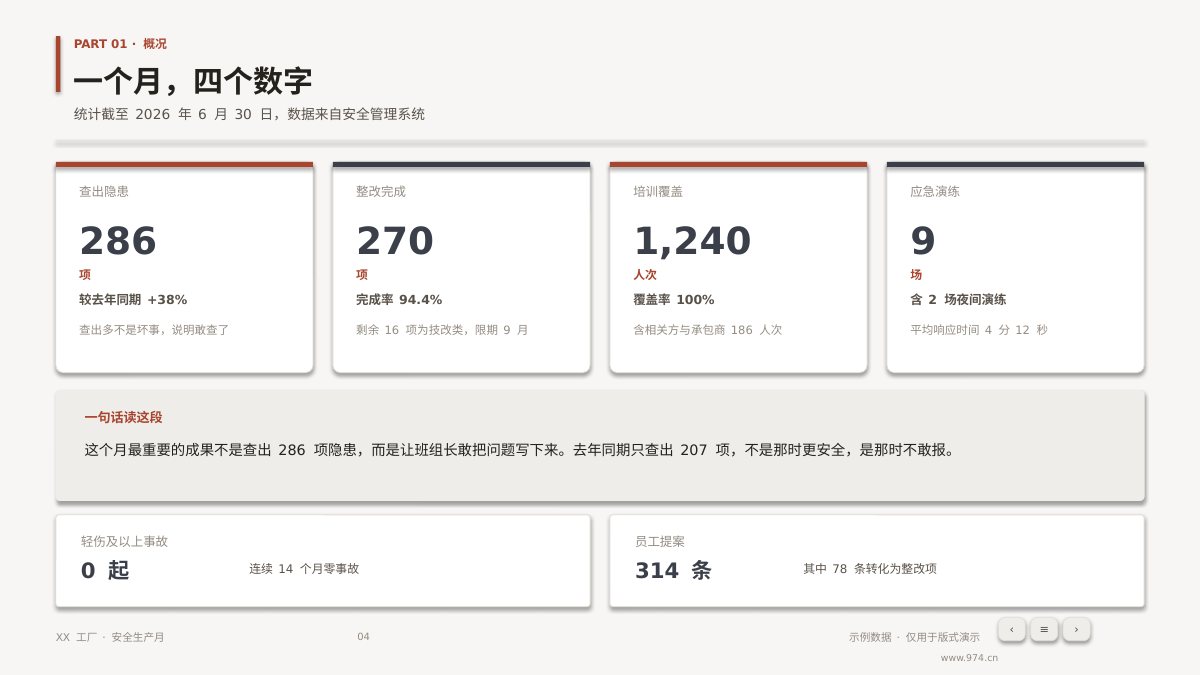
Task: Click the large 9 figure
Action: pos(923,241)
